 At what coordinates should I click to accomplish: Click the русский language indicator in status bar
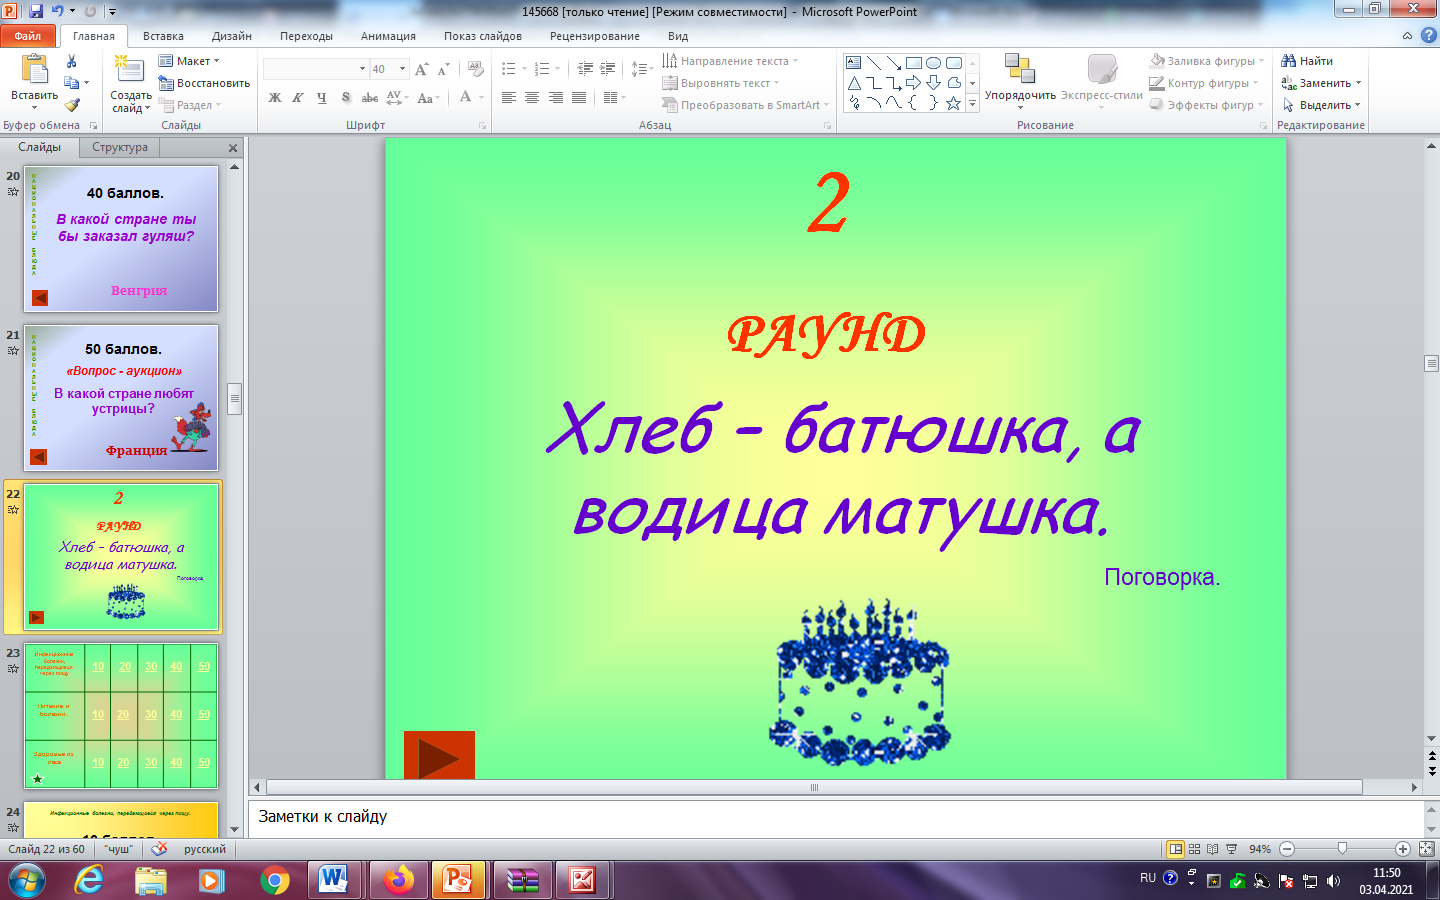(x=205, y=849)
